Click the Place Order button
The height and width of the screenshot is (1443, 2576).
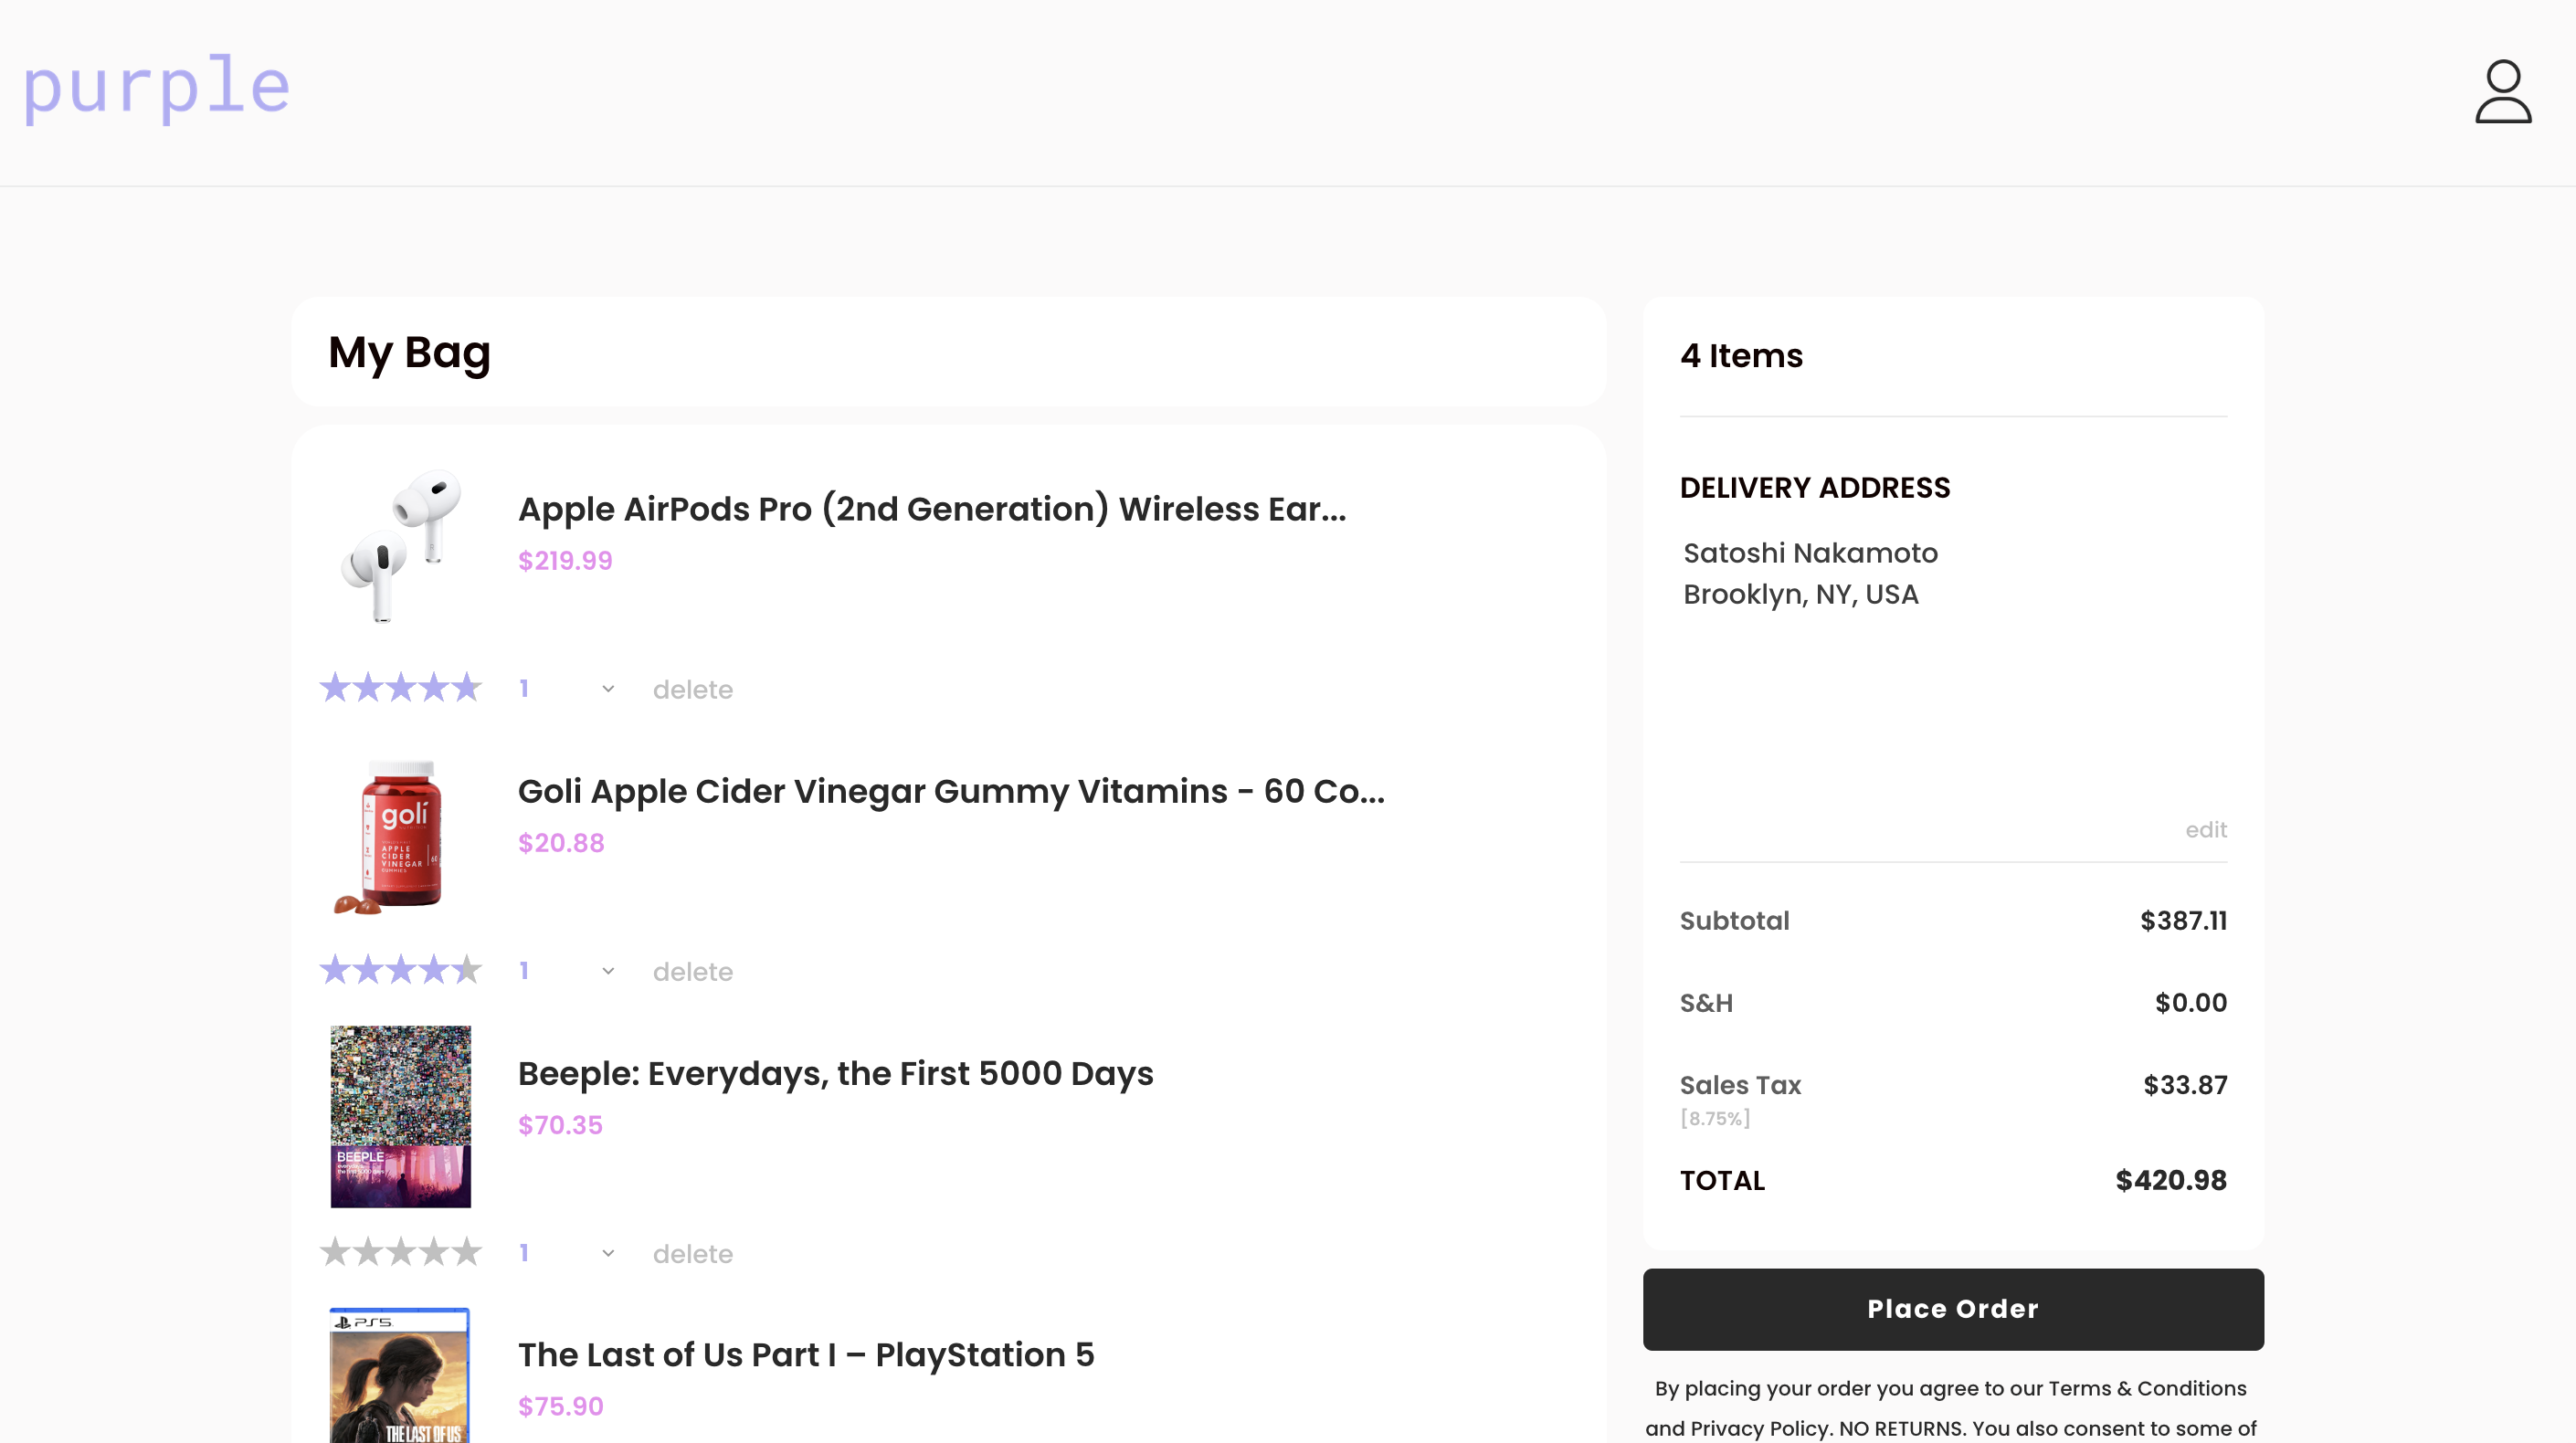(1953, 1309)
